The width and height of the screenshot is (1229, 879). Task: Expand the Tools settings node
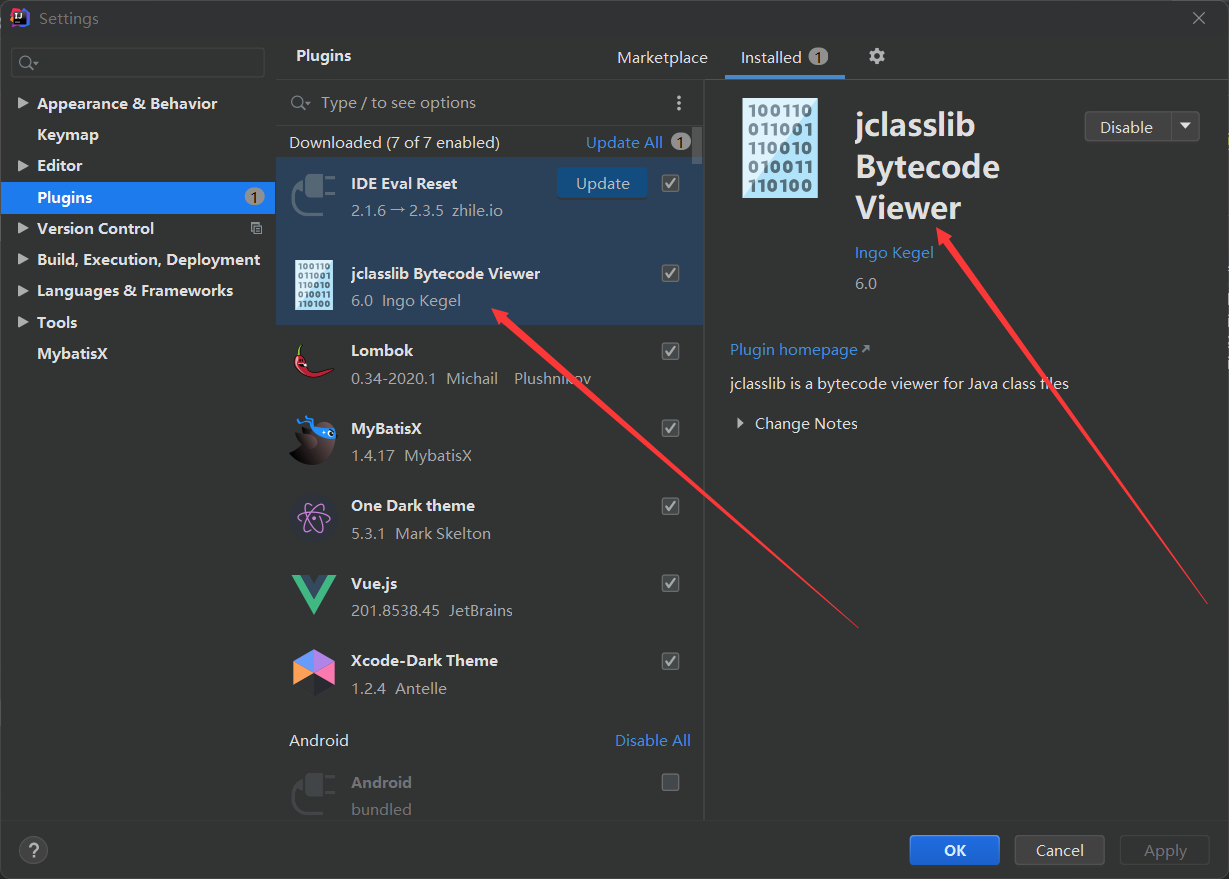tap(23, 322)
